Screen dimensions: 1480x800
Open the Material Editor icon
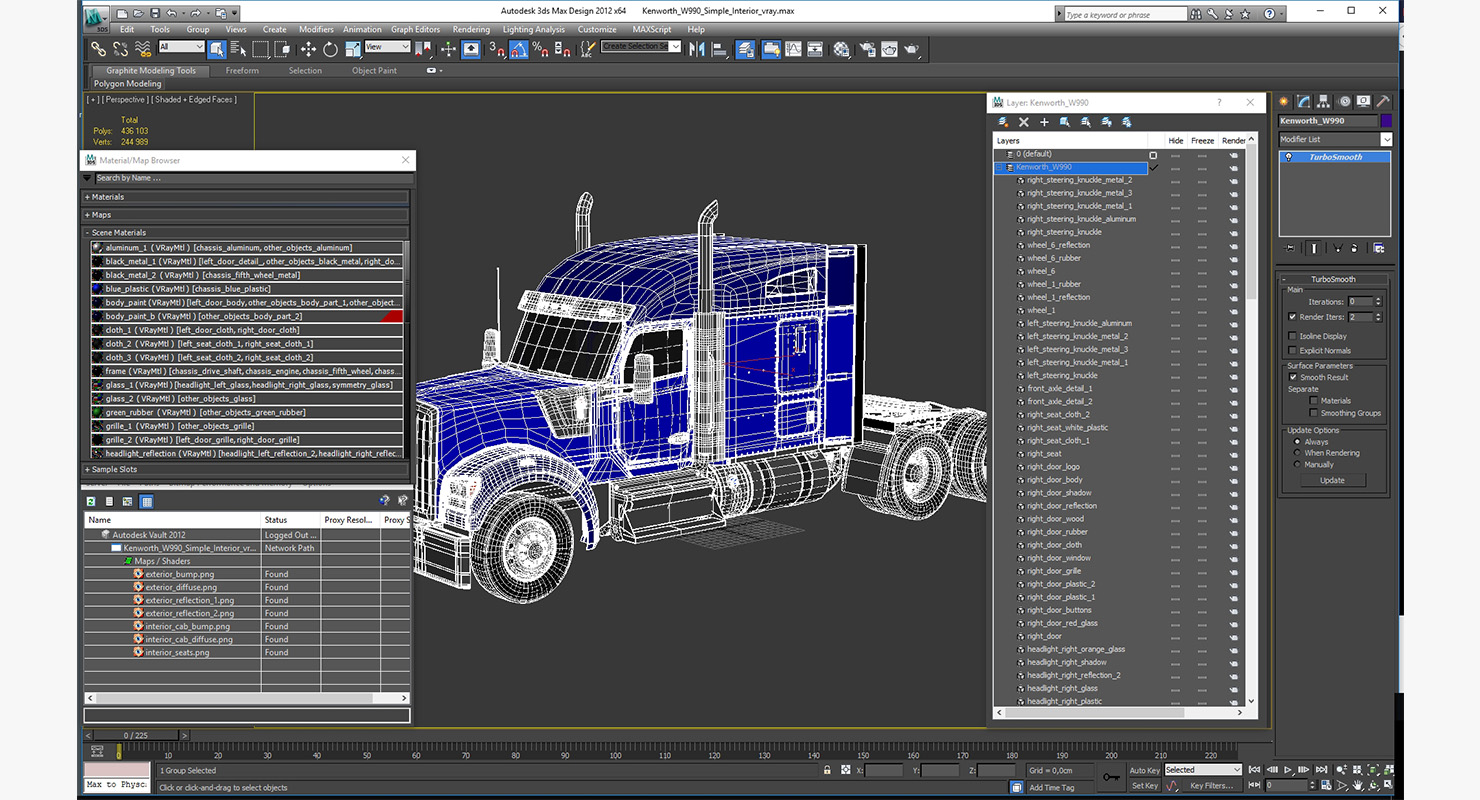pos(841,49)
